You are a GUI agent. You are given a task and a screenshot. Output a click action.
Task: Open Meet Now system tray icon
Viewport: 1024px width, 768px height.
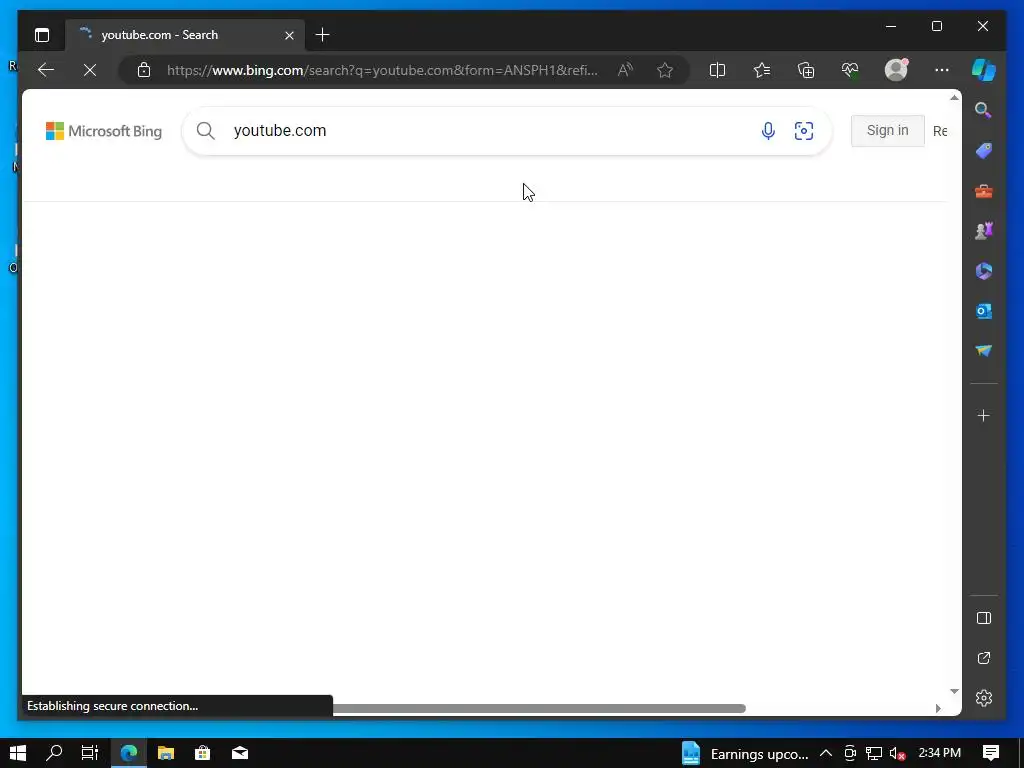coord(850,754)
